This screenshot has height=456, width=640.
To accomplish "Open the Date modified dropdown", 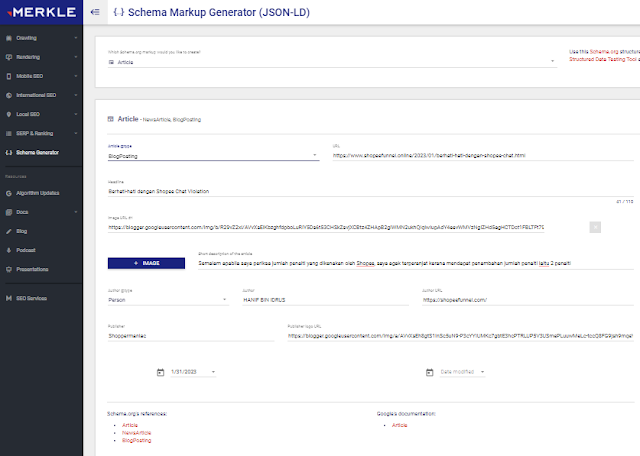I will coord(462,372).
